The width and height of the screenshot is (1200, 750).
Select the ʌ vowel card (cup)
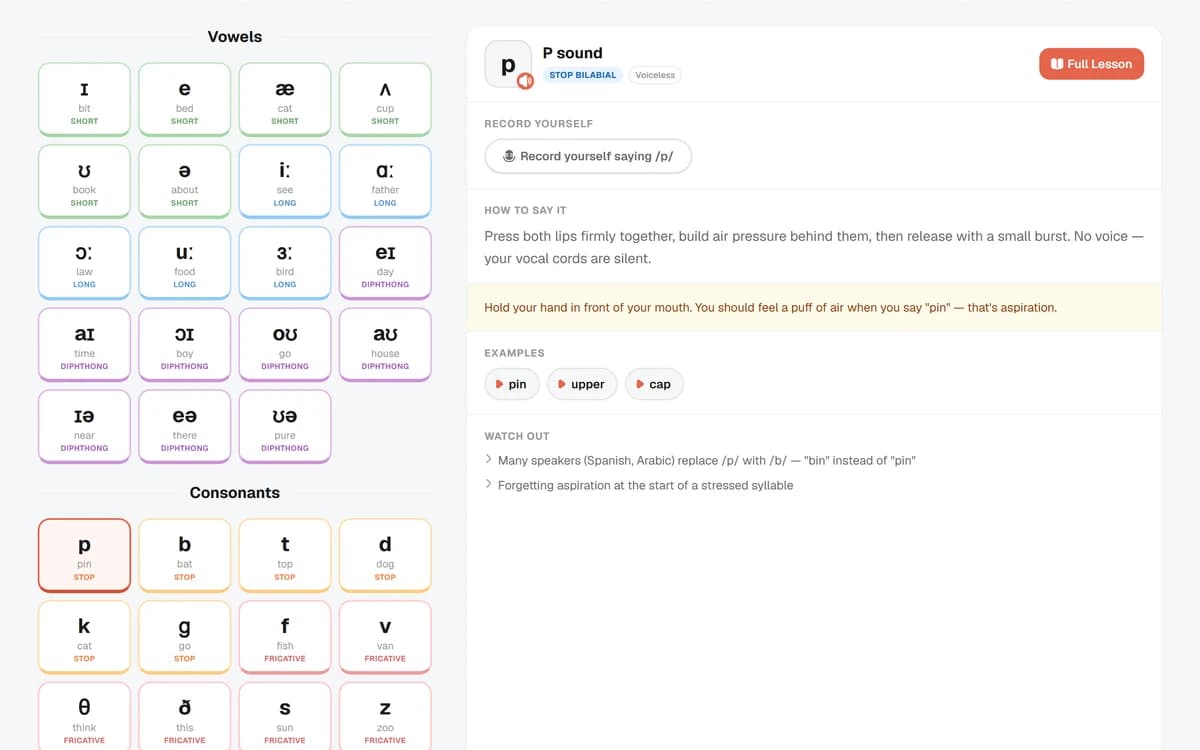(385, 99)
